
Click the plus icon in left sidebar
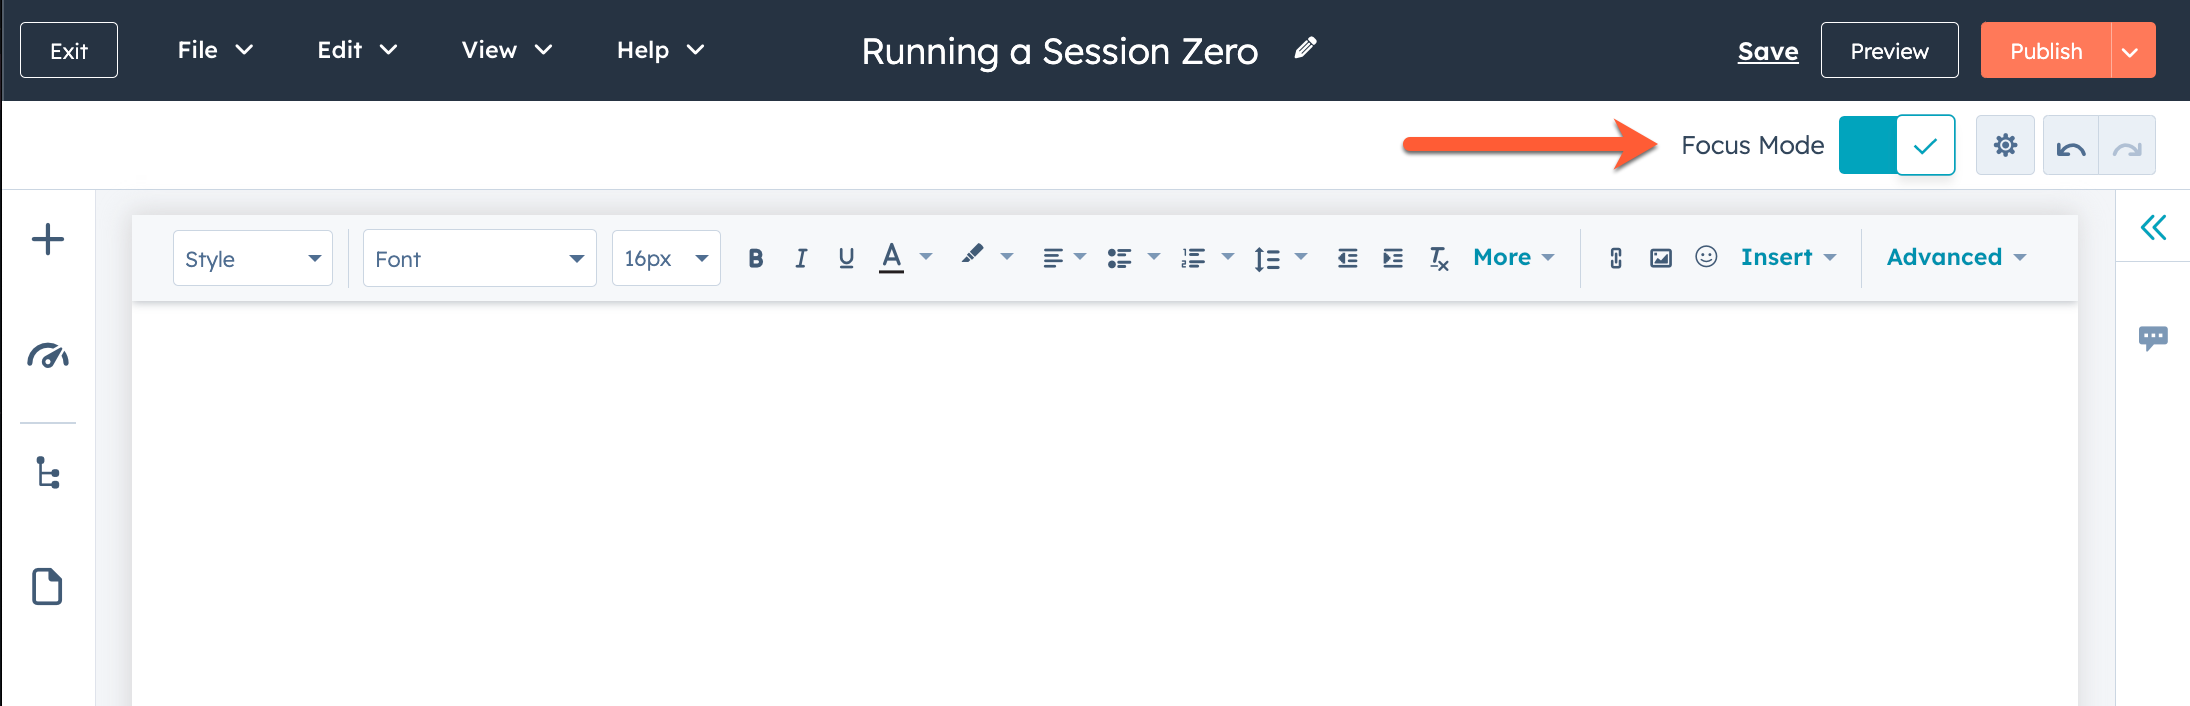48,239
